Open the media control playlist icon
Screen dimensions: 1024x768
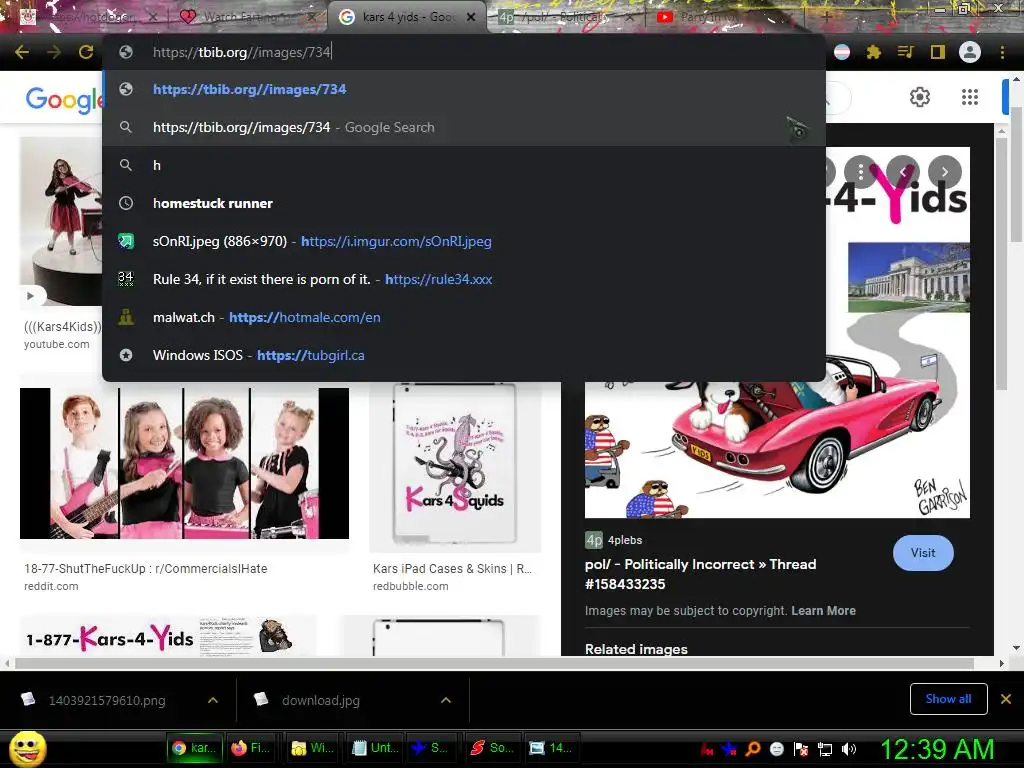[x=905, y=52]
